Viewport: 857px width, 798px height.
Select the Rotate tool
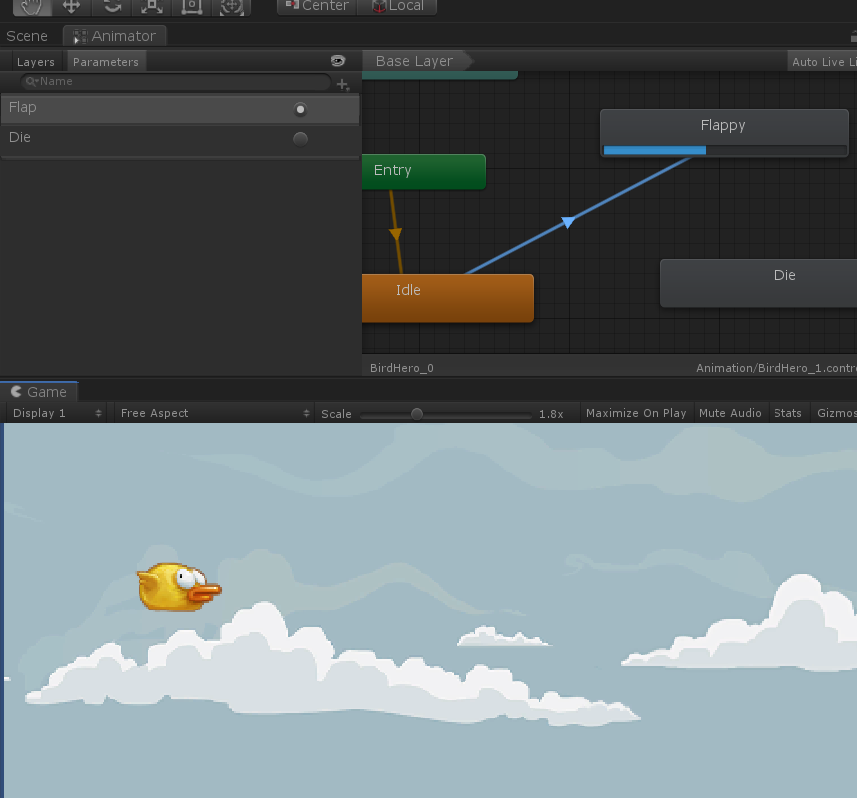tap(111, 7)
